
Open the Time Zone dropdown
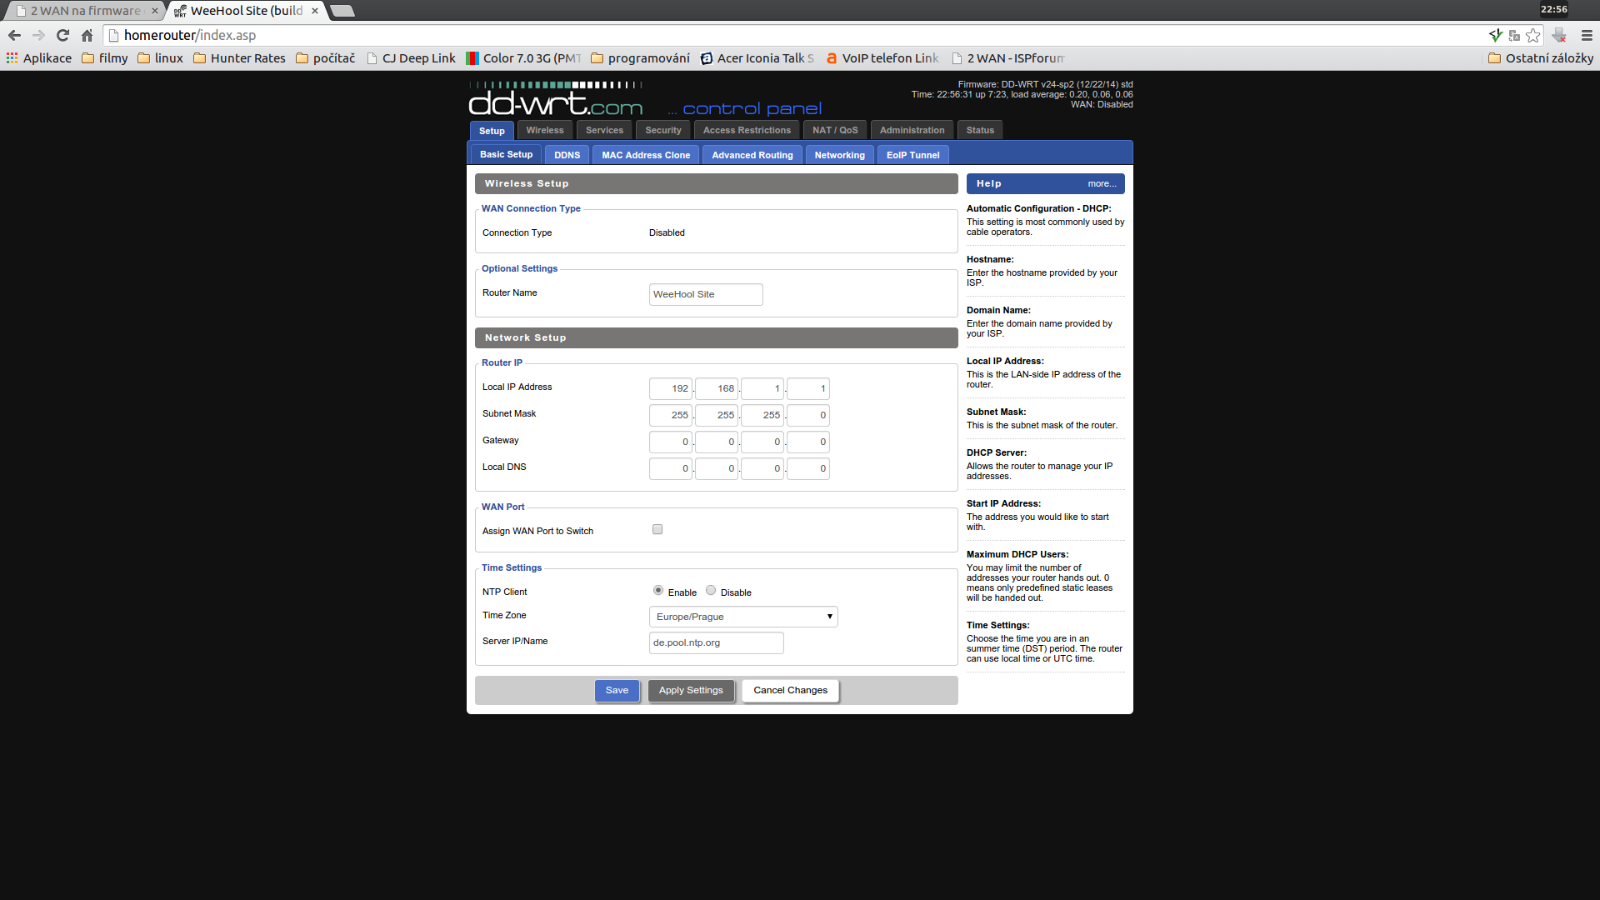743,617
